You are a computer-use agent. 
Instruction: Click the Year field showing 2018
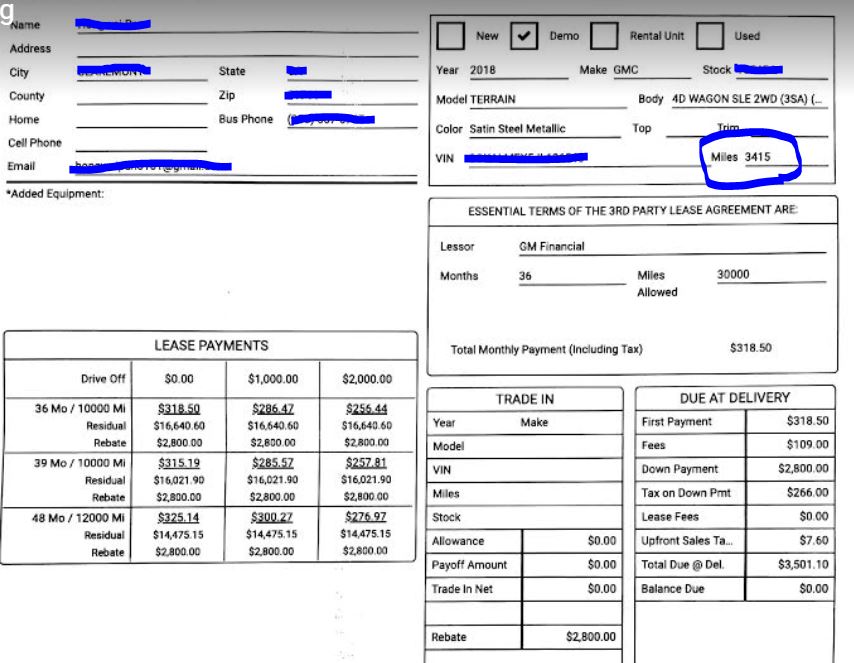click(518, 70)
